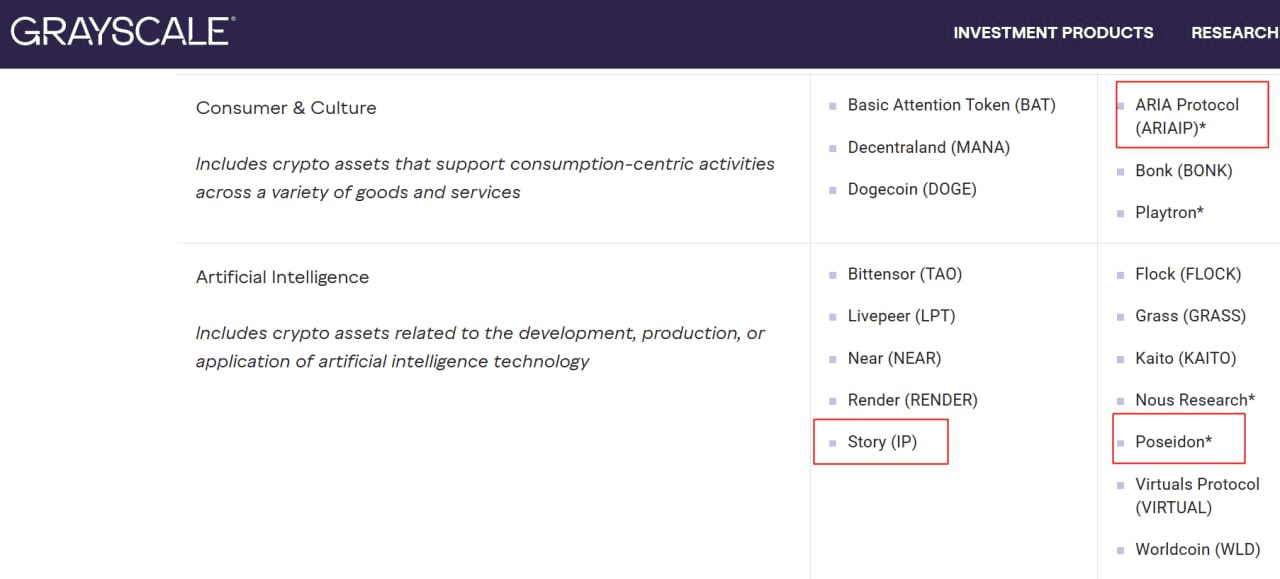Click Bonk (BONK) asset

[1183, 171]
